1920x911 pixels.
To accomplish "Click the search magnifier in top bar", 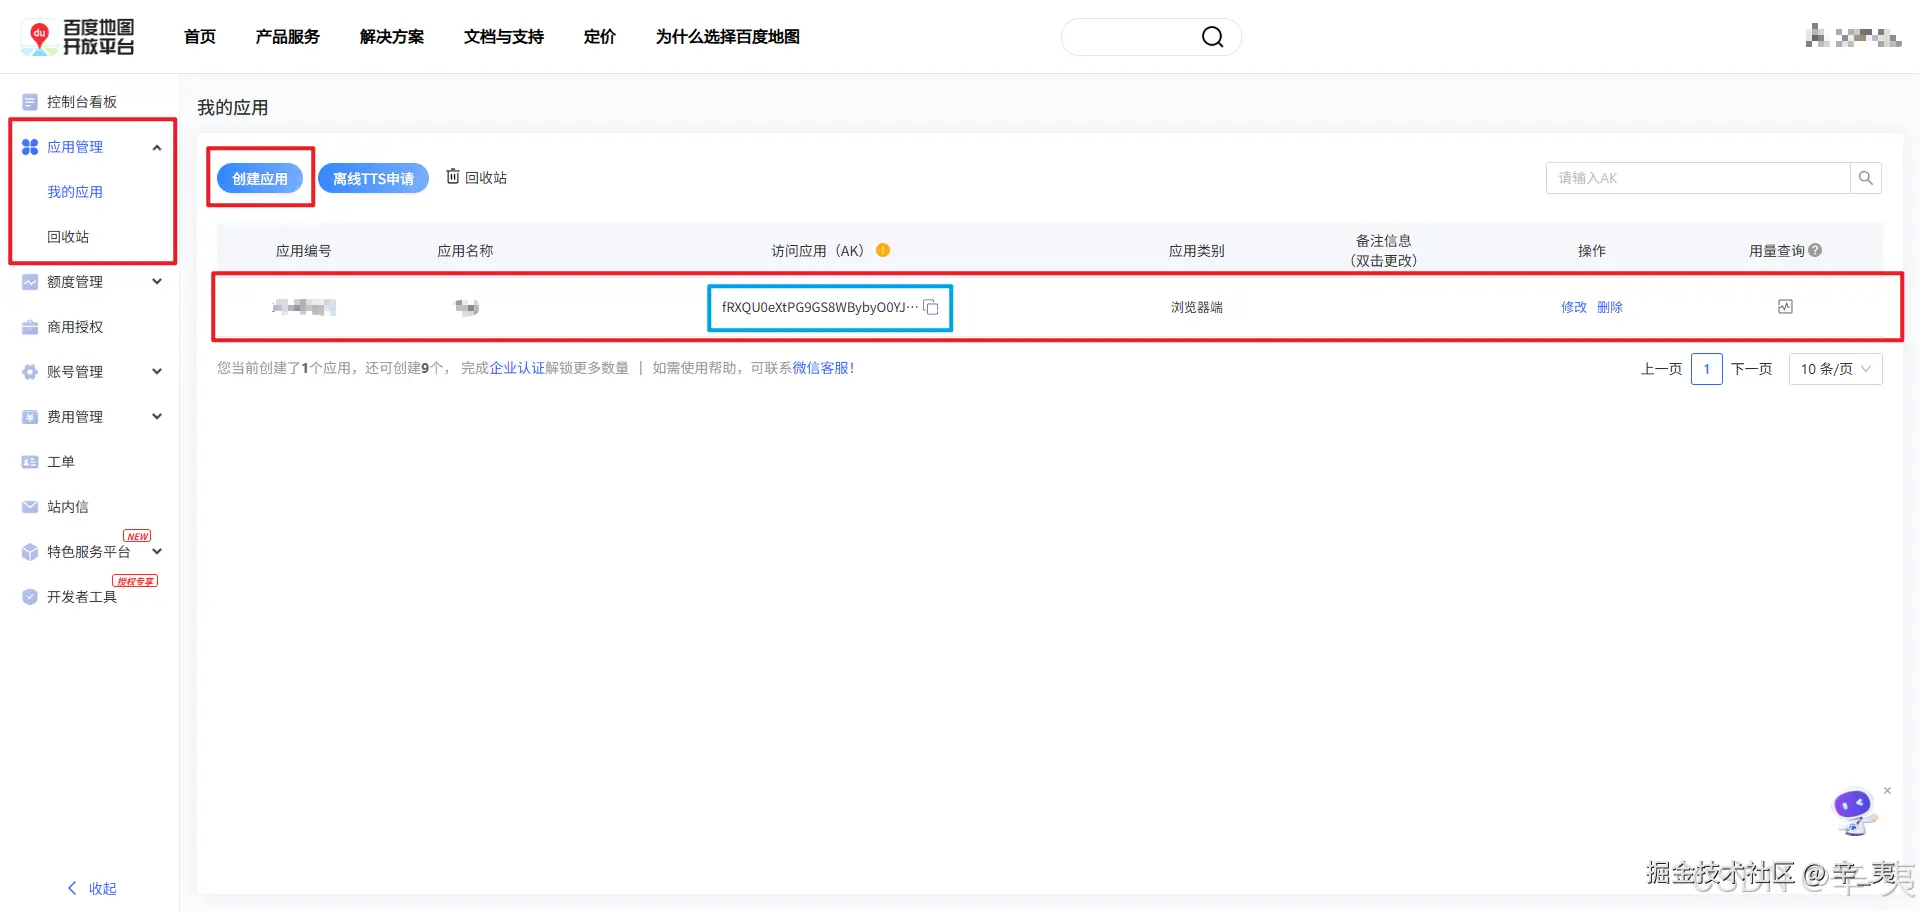I will point(1212,37).
